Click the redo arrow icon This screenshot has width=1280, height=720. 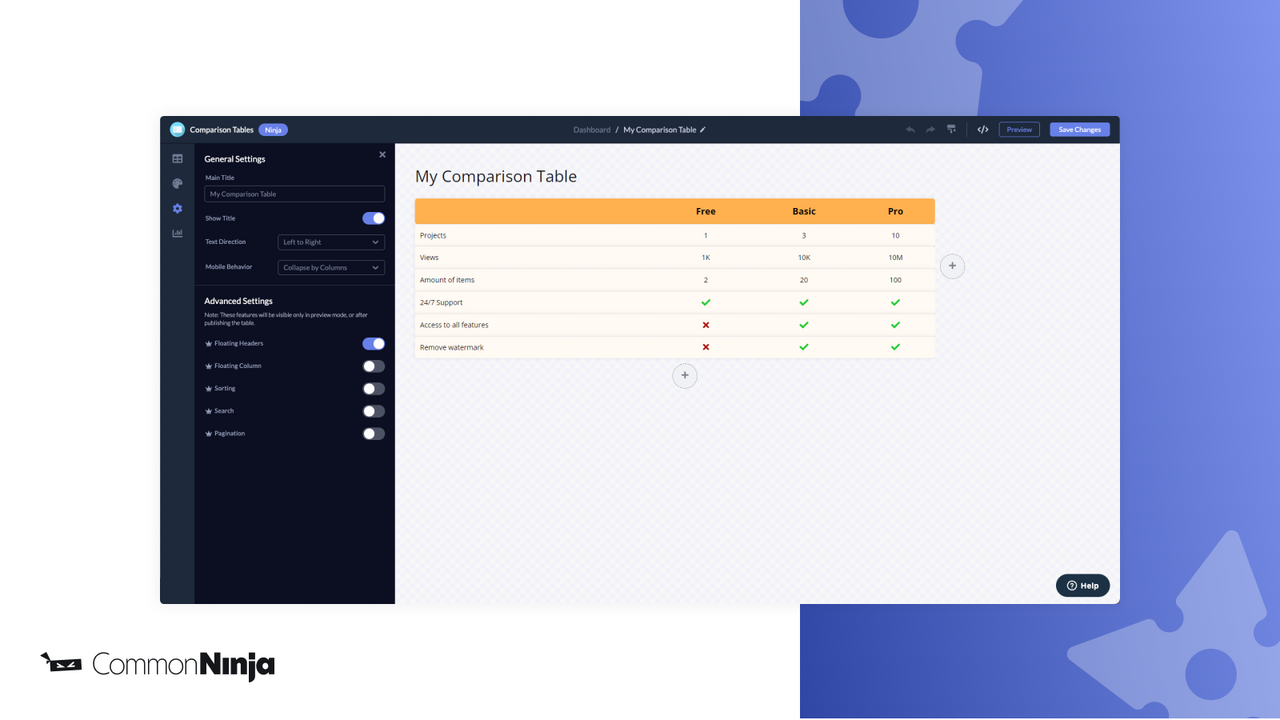(x=930, y=129)
